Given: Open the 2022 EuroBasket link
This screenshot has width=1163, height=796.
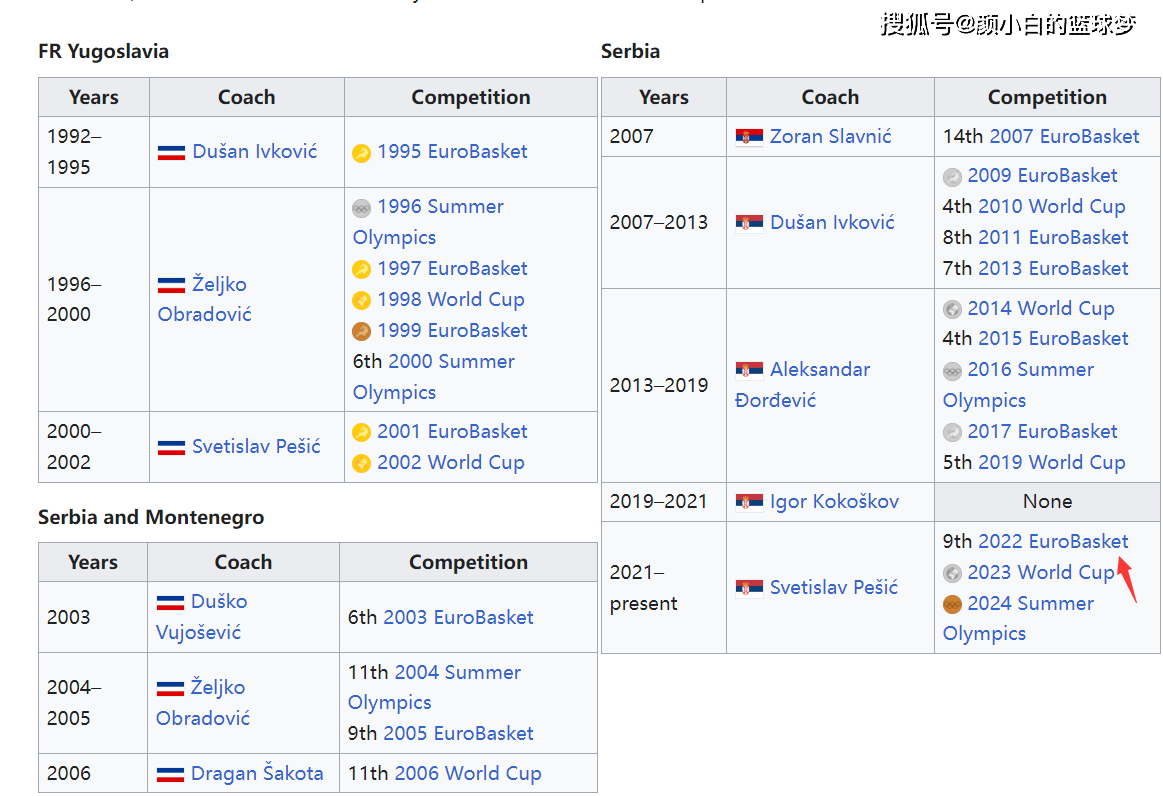Looking at the screenshot, I should 1053,542.
